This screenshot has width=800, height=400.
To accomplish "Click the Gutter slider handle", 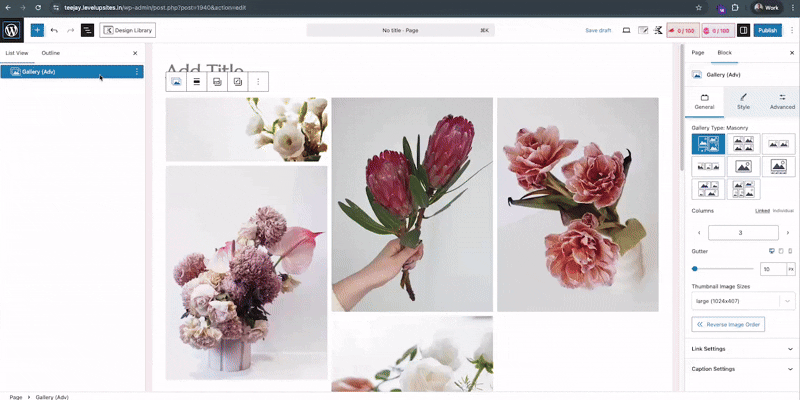I will 695,269.
